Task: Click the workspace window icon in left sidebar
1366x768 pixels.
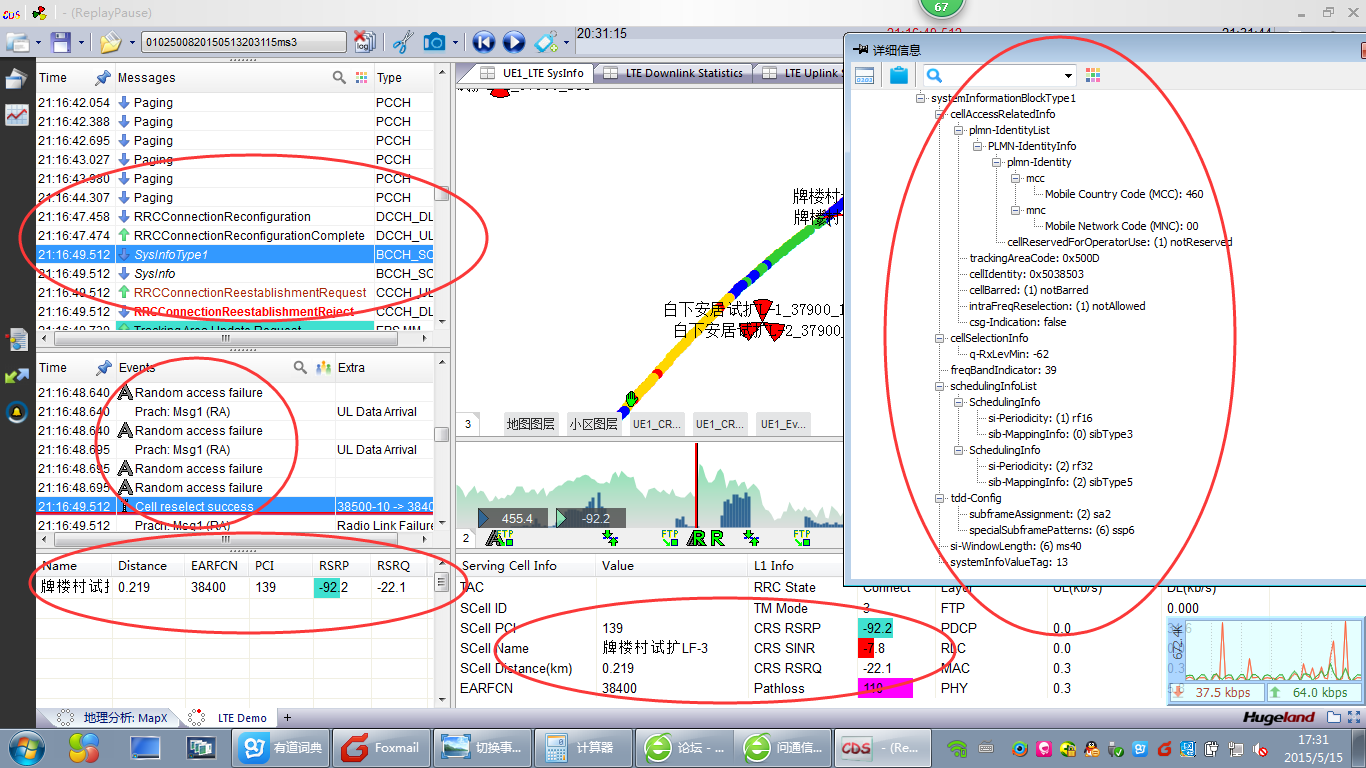Action: [x=16, y=79]
